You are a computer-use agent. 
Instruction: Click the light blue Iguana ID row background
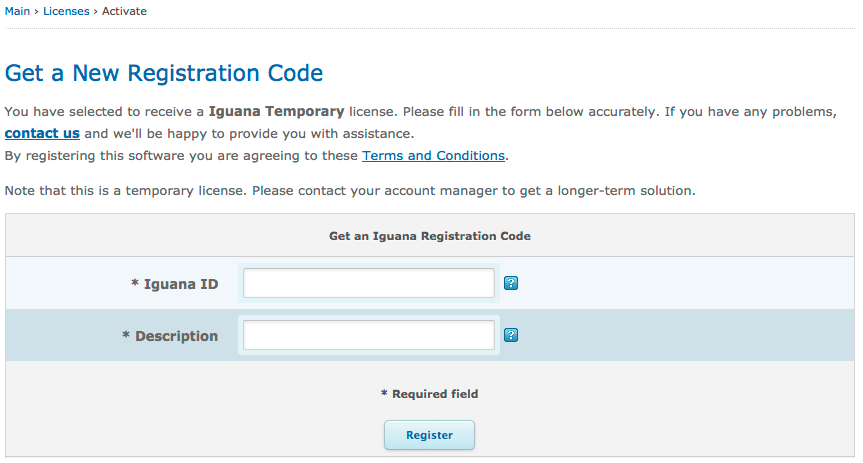pos(680,283)
